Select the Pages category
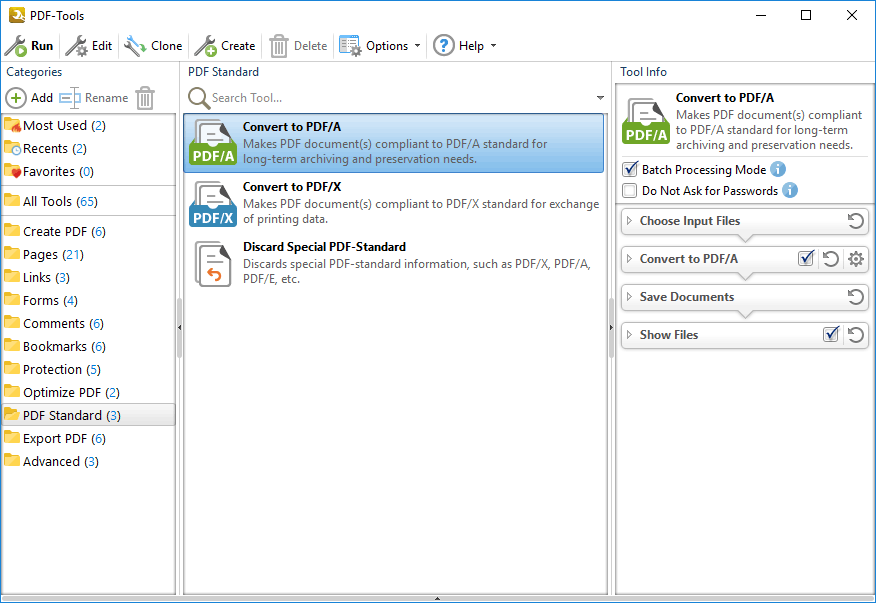 [x=88, y=254]
